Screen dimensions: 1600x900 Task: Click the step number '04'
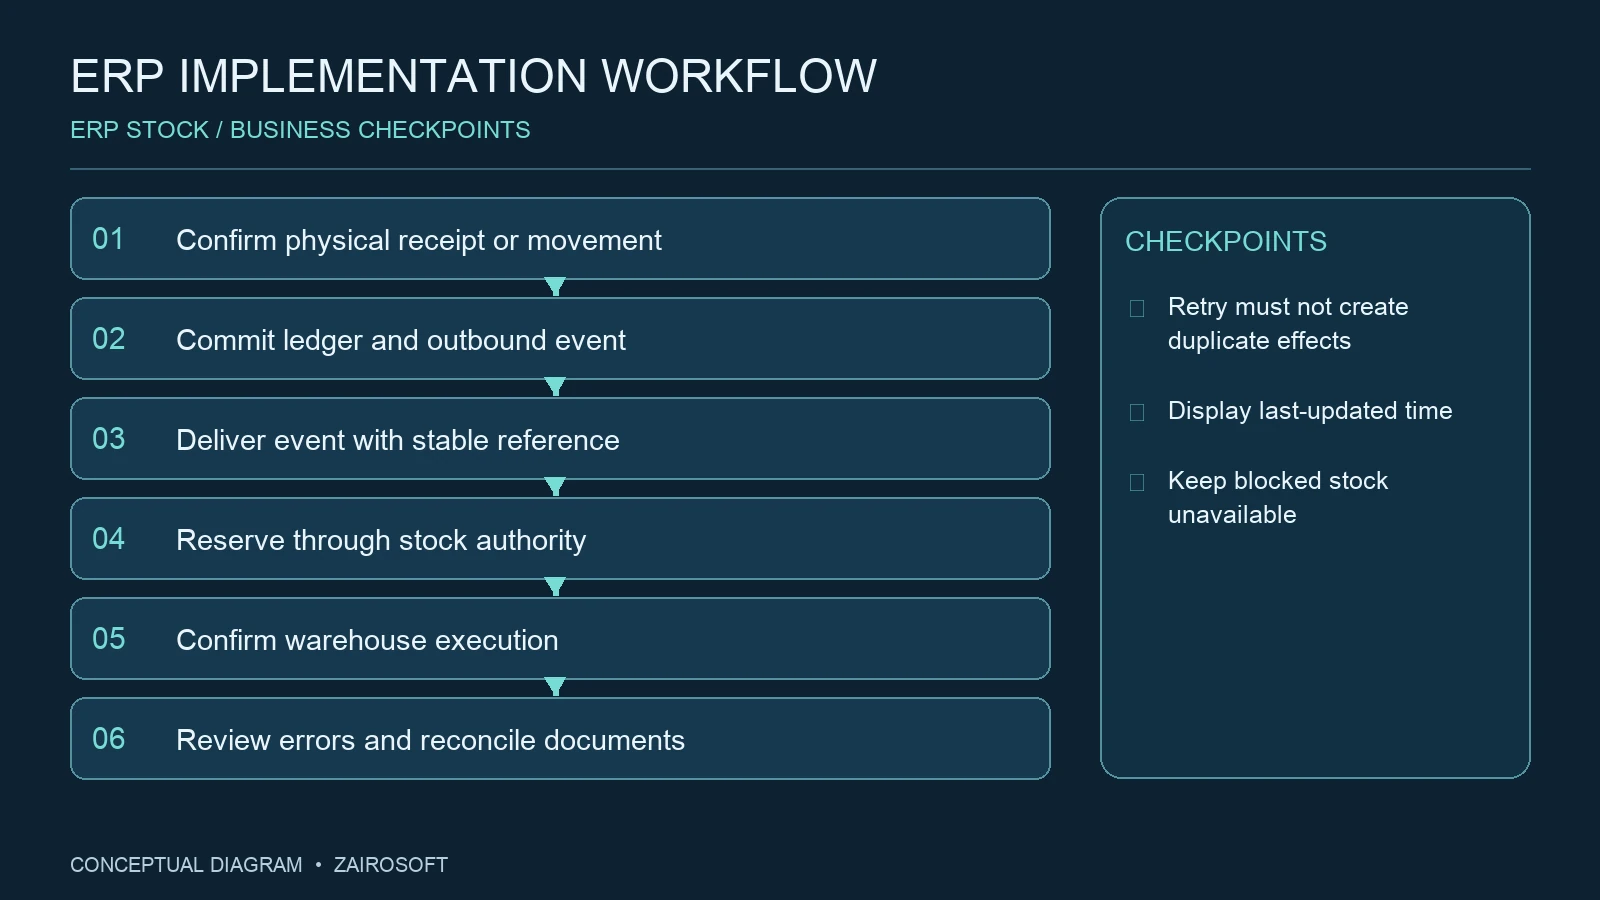click(x=108, y=539)
